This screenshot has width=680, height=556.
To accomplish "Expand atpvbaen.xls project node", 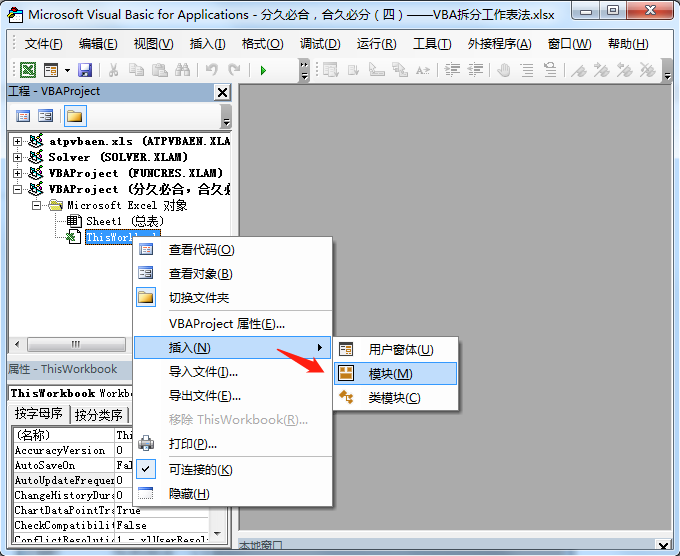I will (17, 141).
